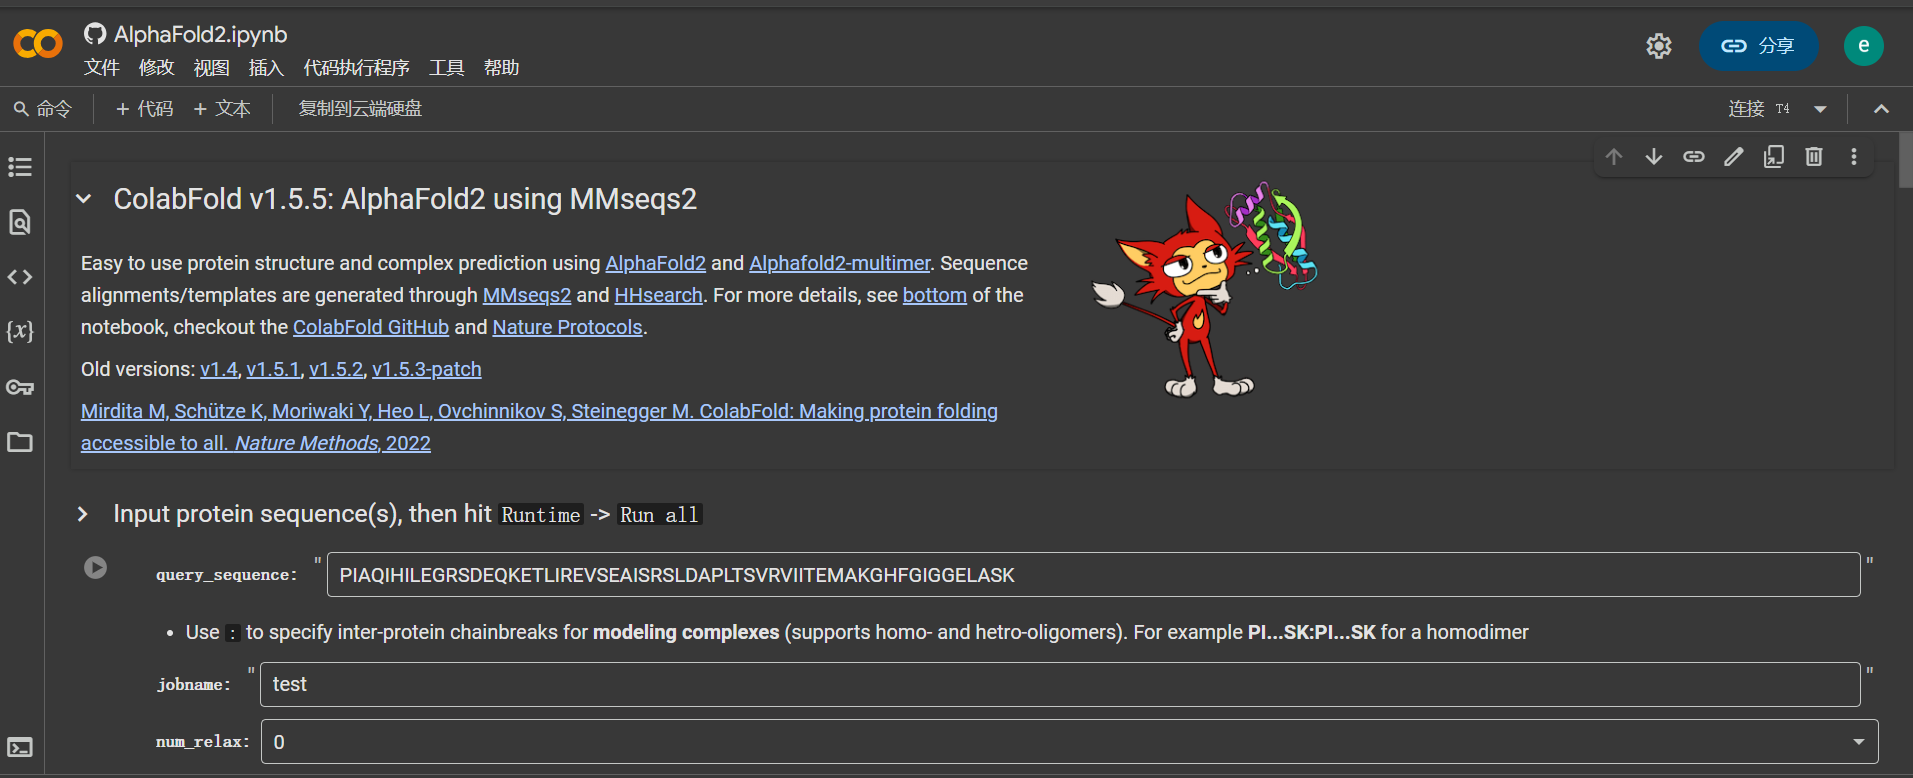
Task: Open the code snippets sidebar icon
Action: 20,277
